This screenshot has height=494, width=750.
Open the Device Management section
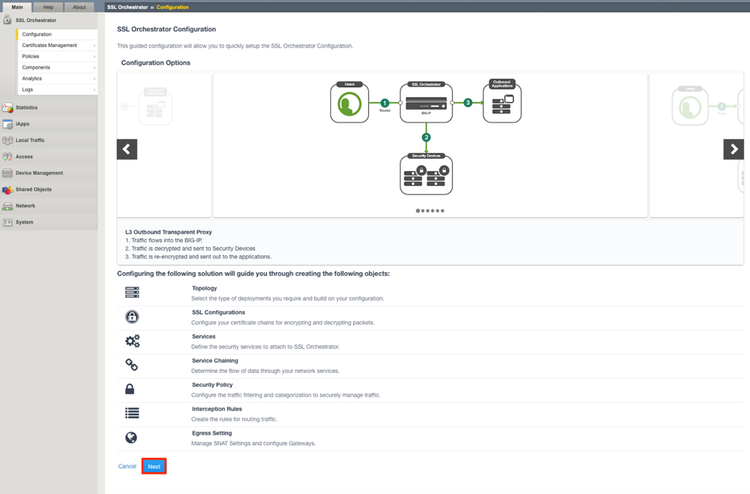tap(49, 173)
